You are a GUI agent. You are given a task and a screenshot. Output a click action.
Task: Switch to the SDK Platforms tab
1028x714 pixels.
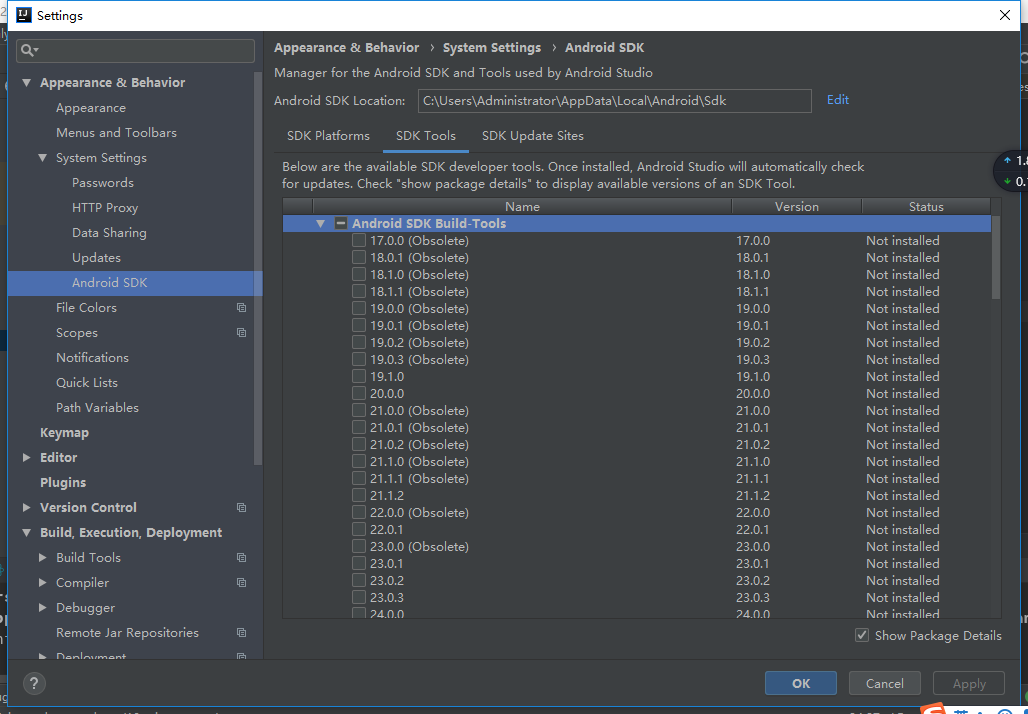click(328, 136)
